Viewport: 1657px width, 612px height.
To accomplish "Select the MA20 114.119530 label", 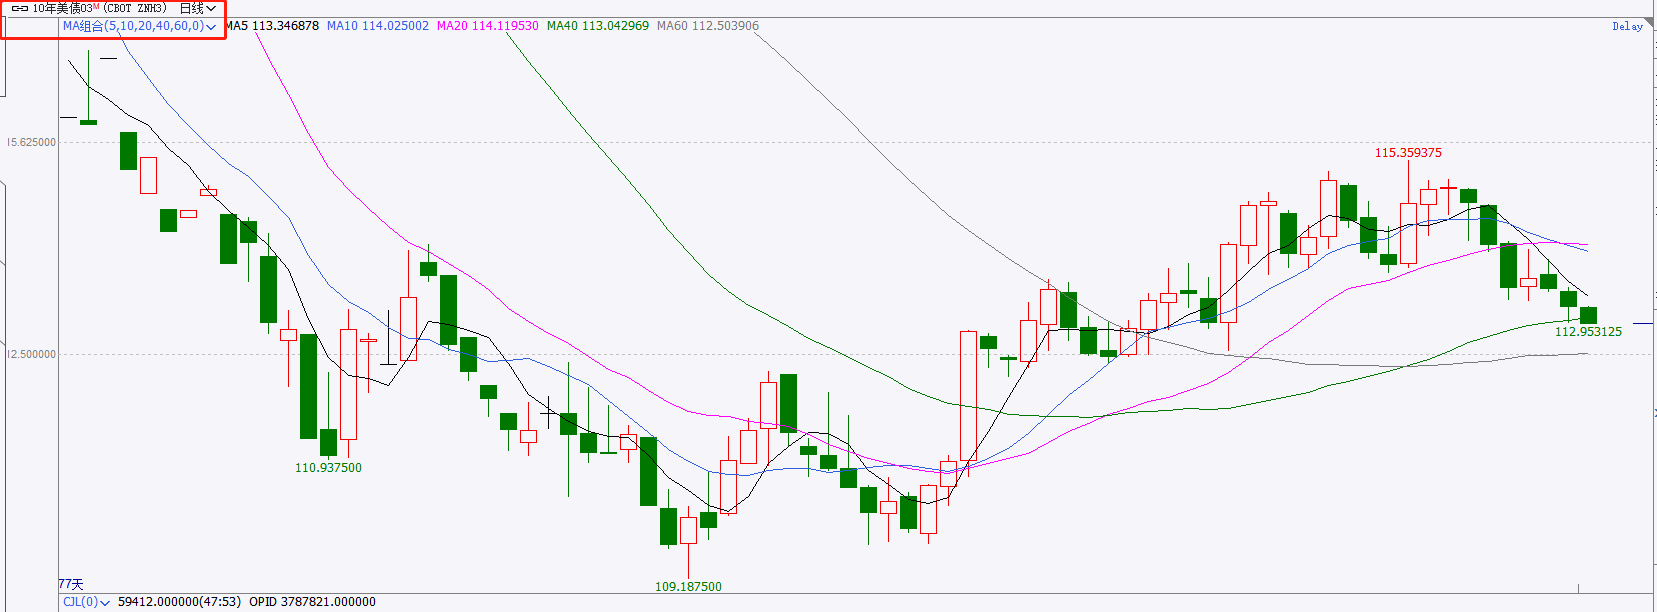I will point(488,26).
